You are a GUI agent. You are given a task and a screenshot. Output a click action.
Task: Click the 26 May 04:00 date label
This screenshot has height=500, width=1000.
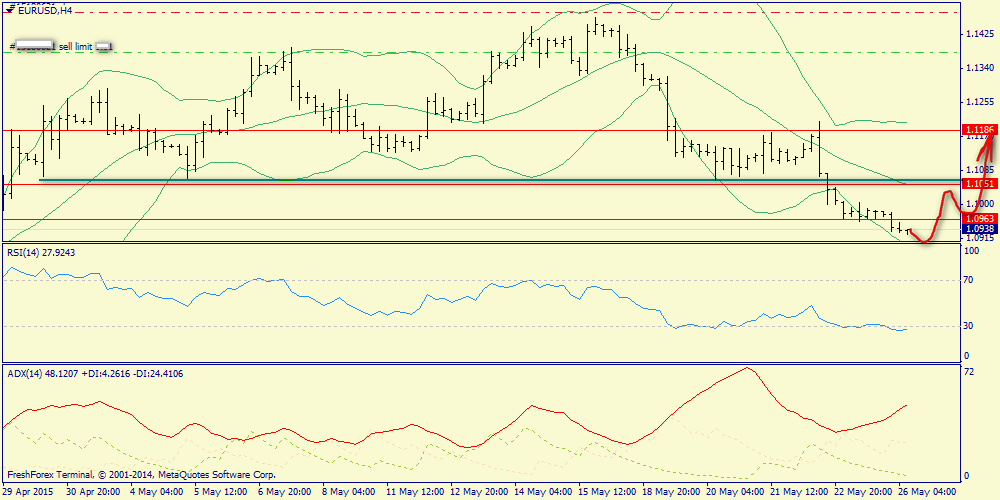click(x=927, y=492)
